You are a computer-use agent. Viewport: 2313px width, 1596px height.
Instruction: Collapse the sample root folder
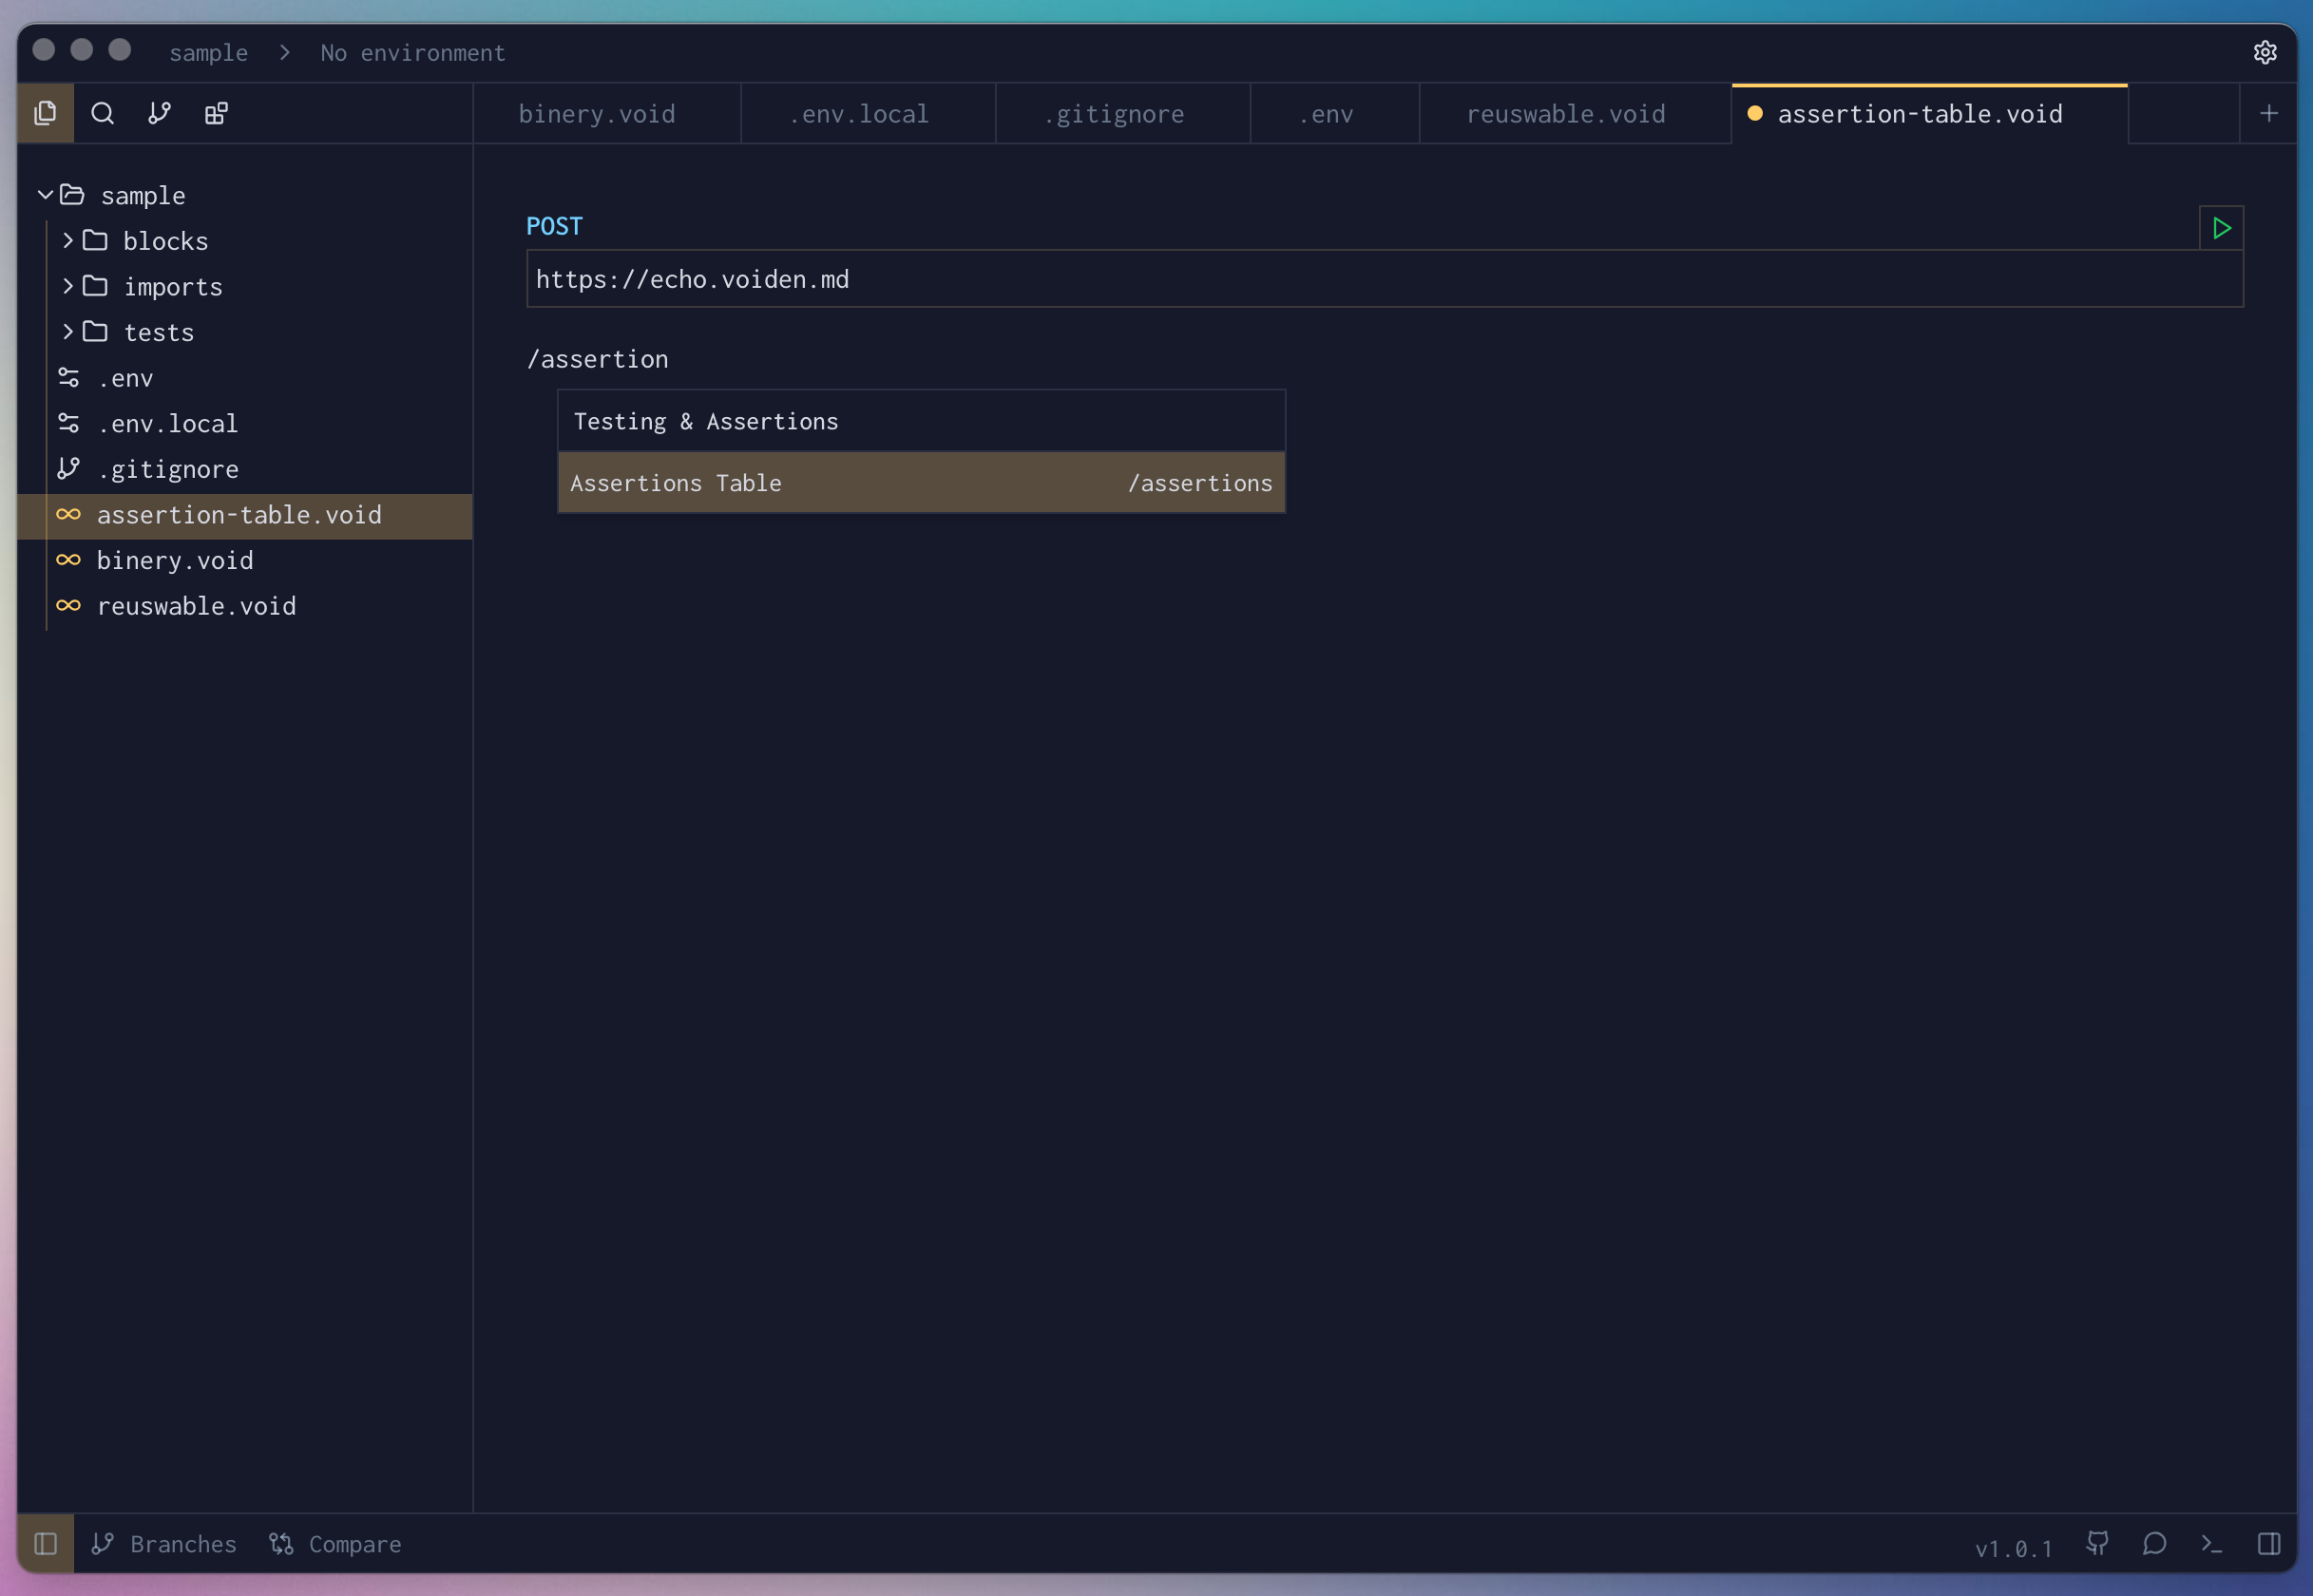(x=142, y=195)
